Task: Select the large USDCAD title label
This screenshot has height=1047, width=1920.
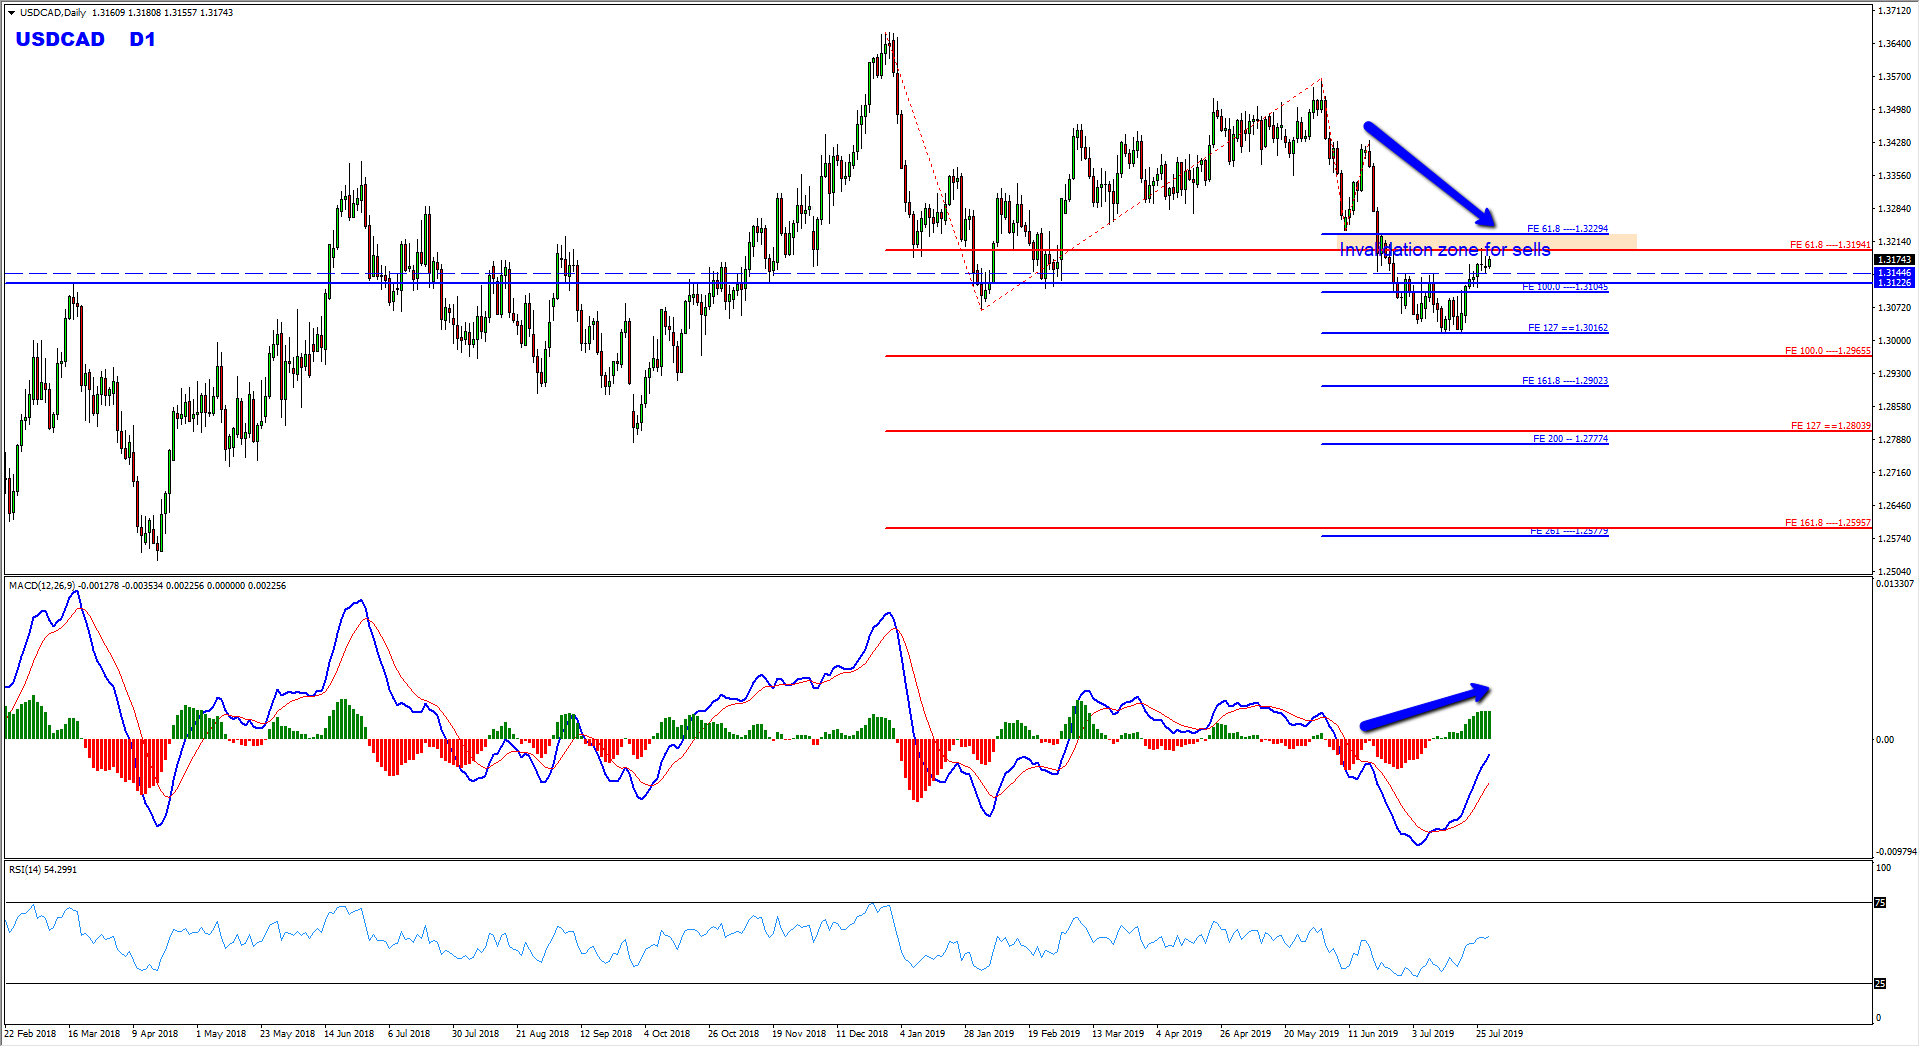Action: pyautogui.click(x=60, y=40)
